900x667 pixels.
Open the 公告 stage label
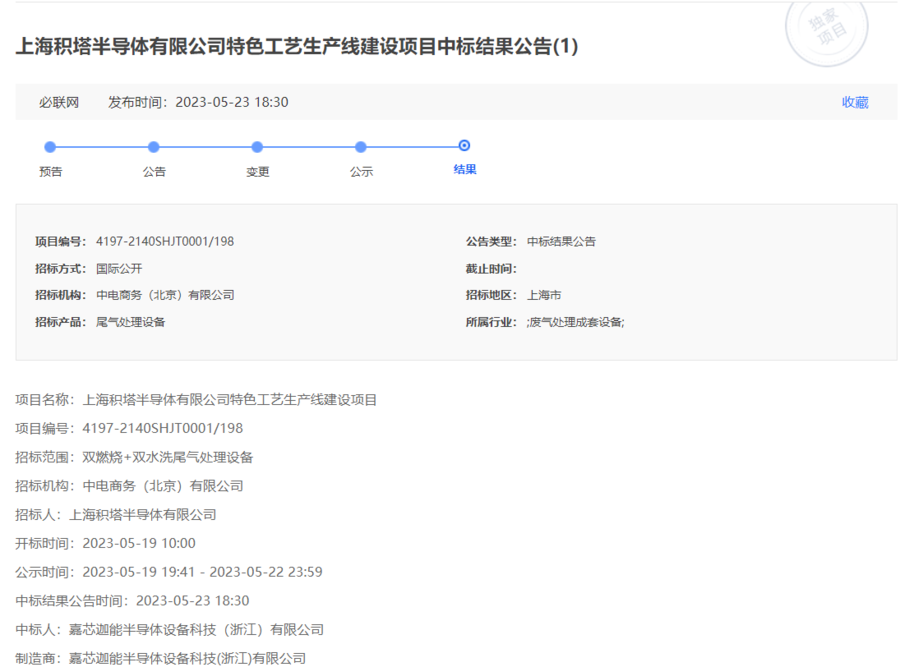point(154,172)
